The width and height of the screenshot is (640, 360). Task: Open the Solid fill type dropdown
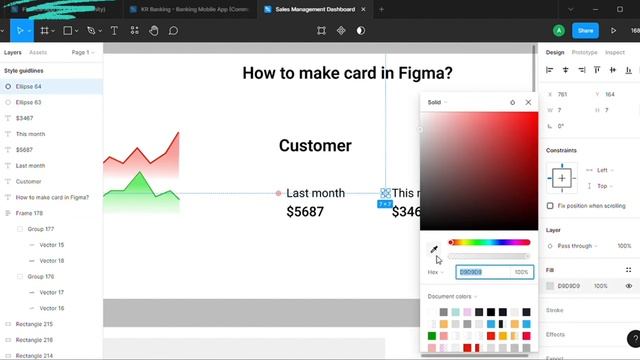tap(437, 102)
